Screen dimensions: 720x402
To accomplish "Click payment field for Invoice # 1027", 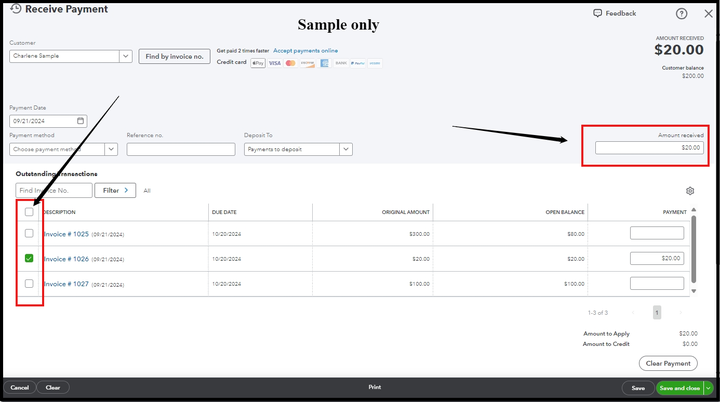I will click(x=657, y=283).
